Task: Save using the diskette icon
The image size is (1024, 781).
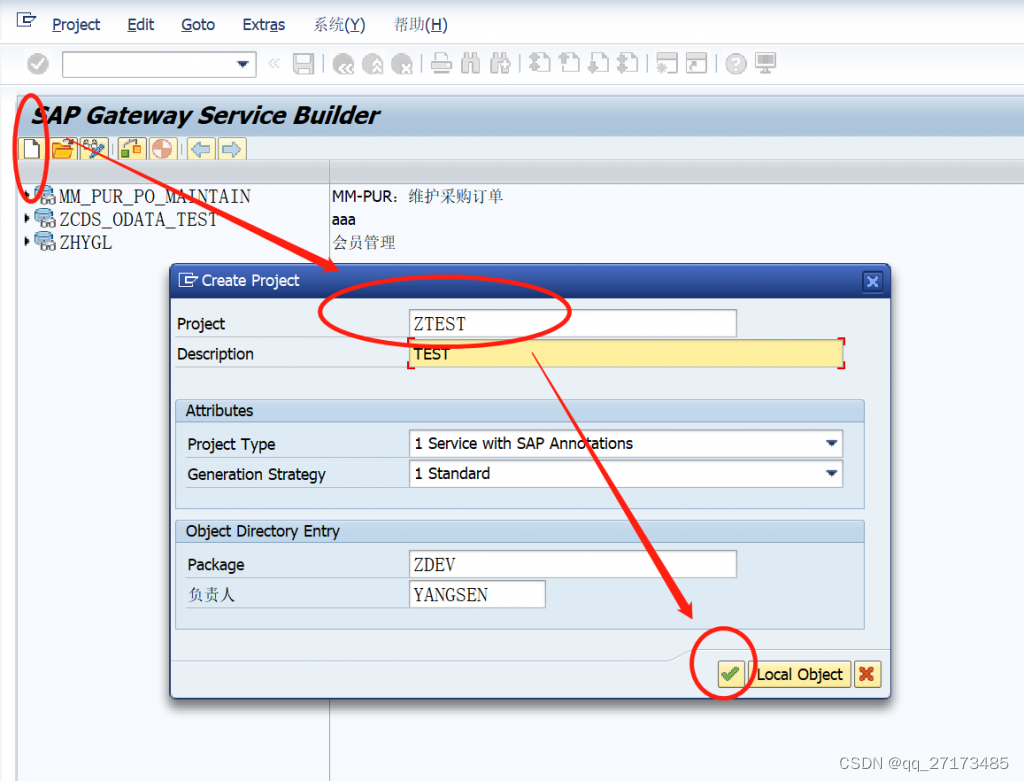Action: pos(301,63)
